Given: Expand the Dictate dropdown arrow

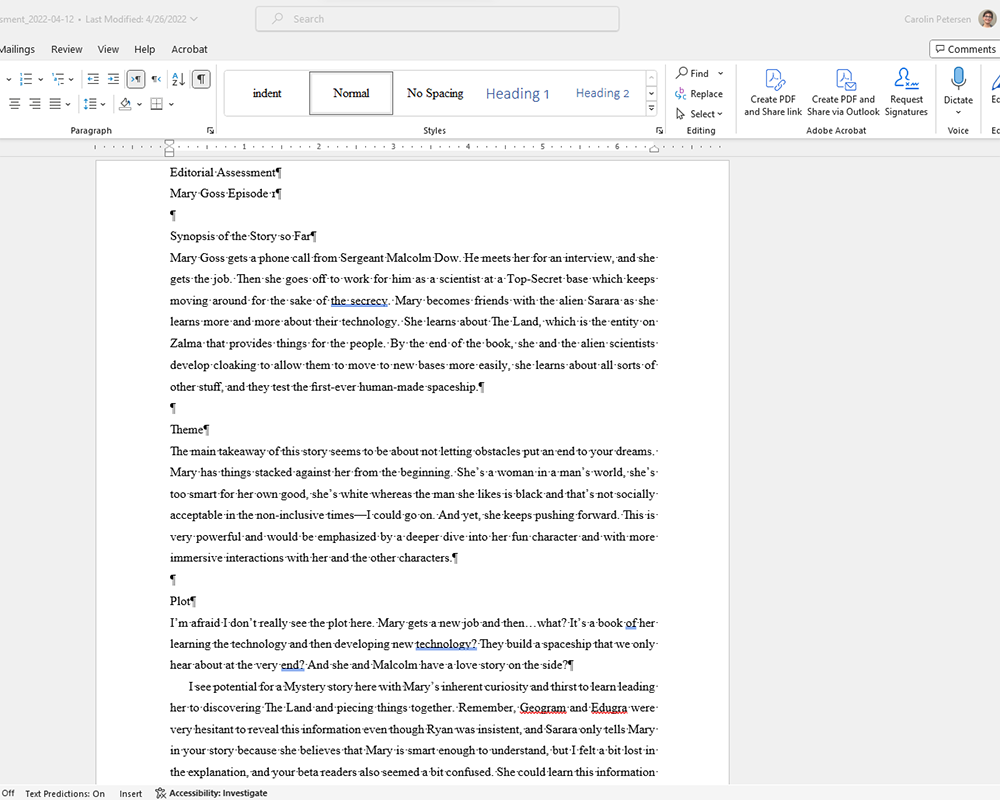Looking at the screenshot, I should [958, 112].
